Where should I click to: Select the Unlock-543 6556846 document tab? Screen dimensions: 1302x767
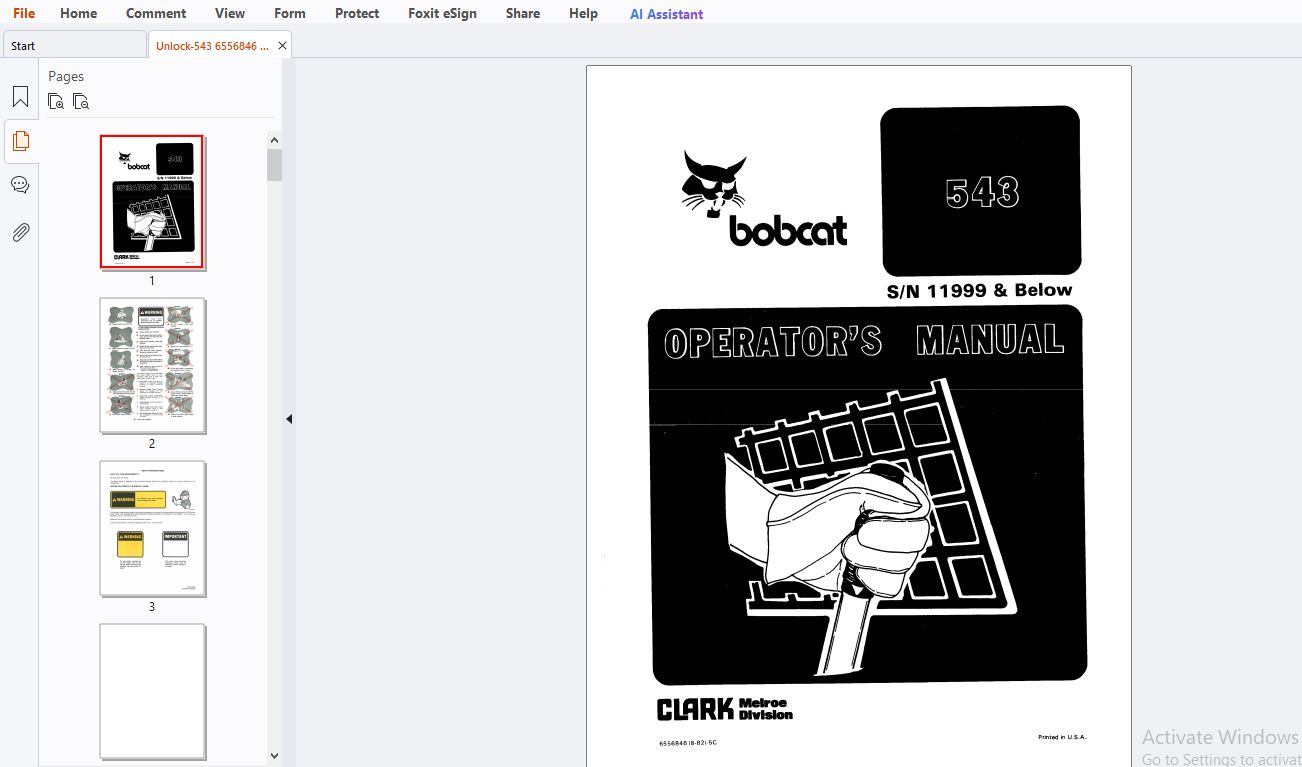[212, 45]
